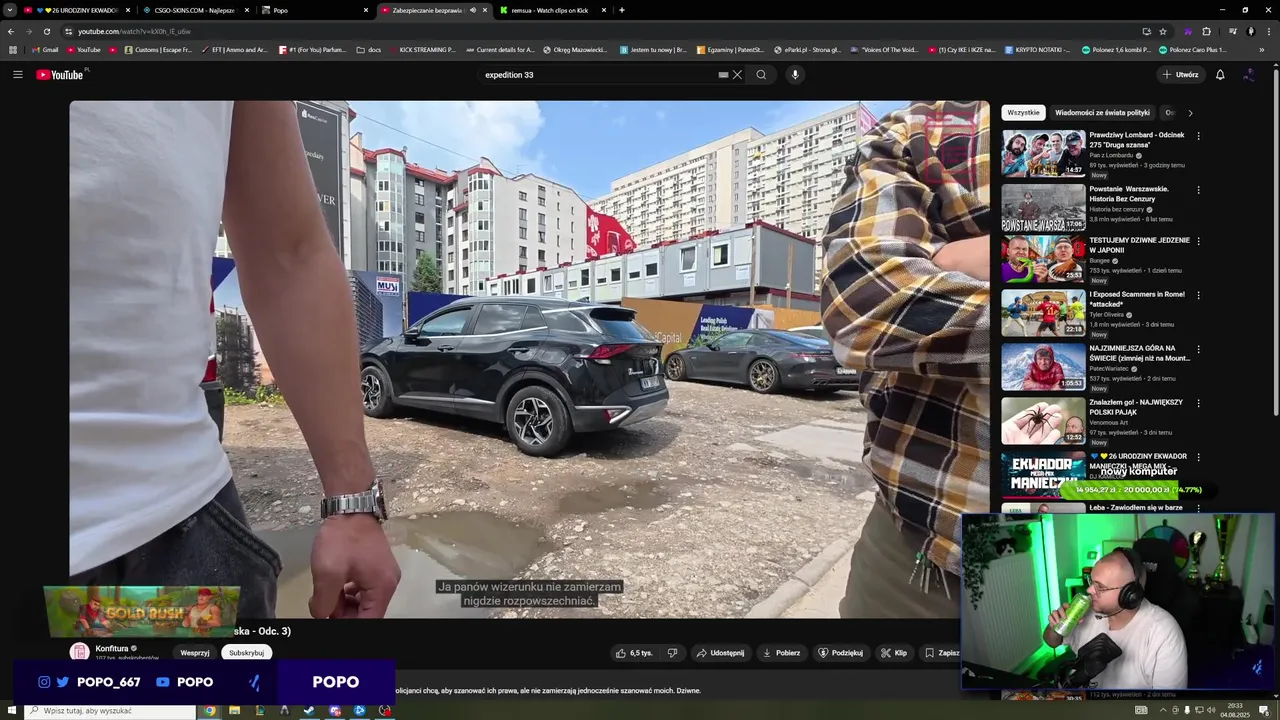This screenshot has width=1280, height=720.
Task: Open the YouTube hamburger guide menu
Action: click(x=17, y=74)
